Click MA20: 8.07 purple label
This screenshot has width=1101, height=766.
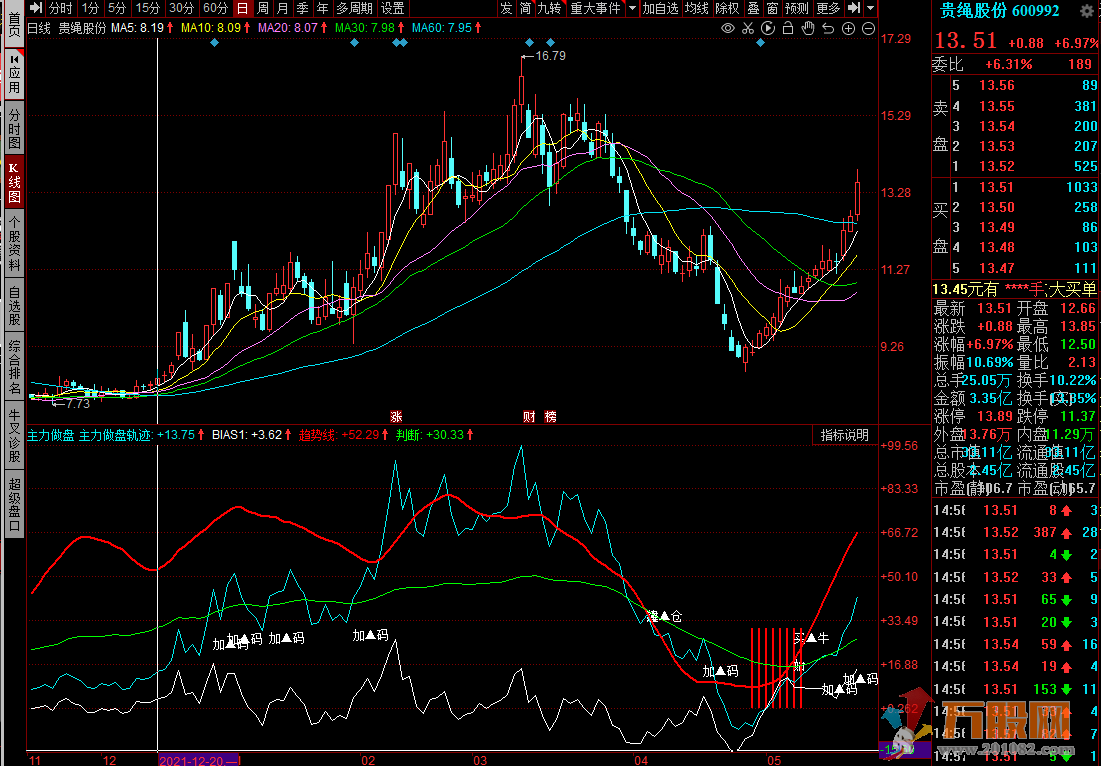[x=293, y=29]
